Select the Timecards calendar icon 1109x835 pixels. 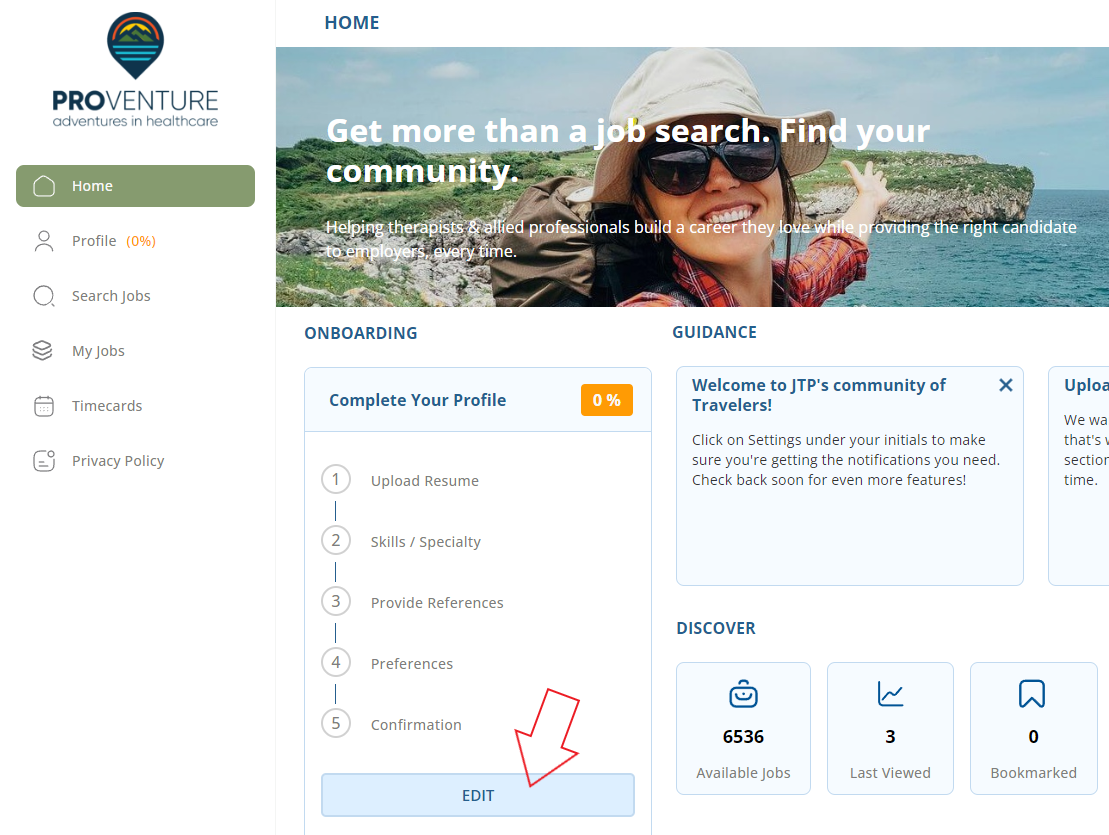pyautogui.click(x=43, y=405)
